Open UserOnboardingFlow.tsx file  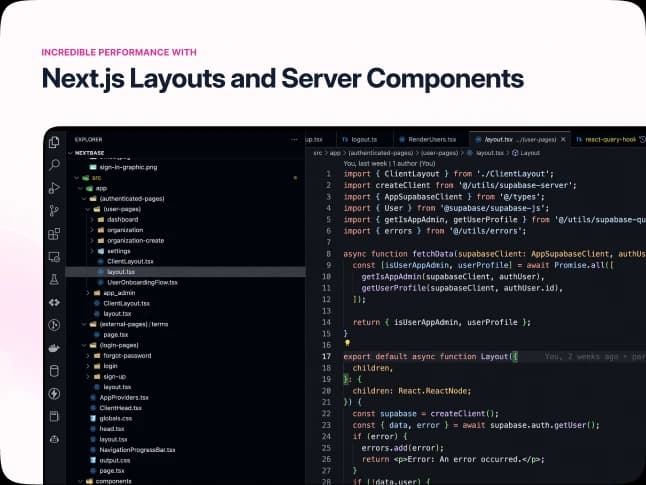(142, 282)
